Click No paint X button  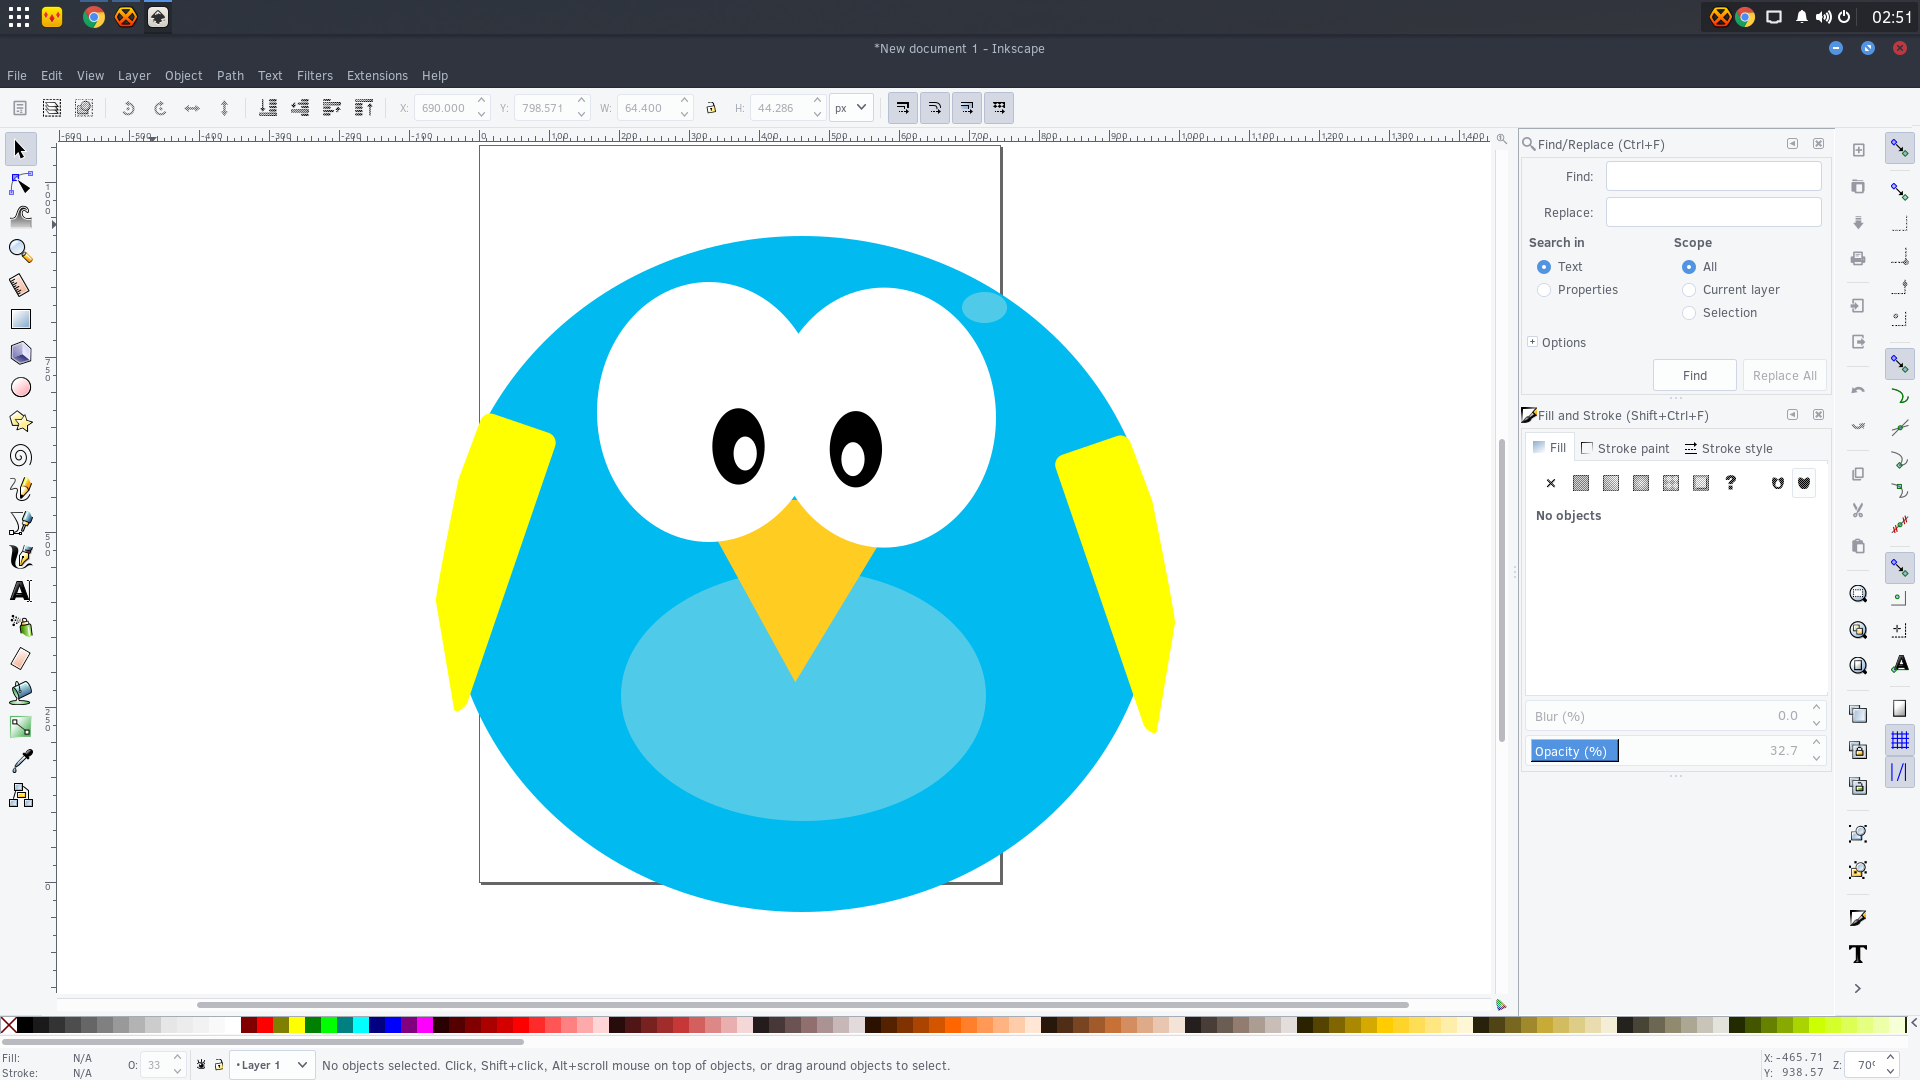coord(1551,483)
